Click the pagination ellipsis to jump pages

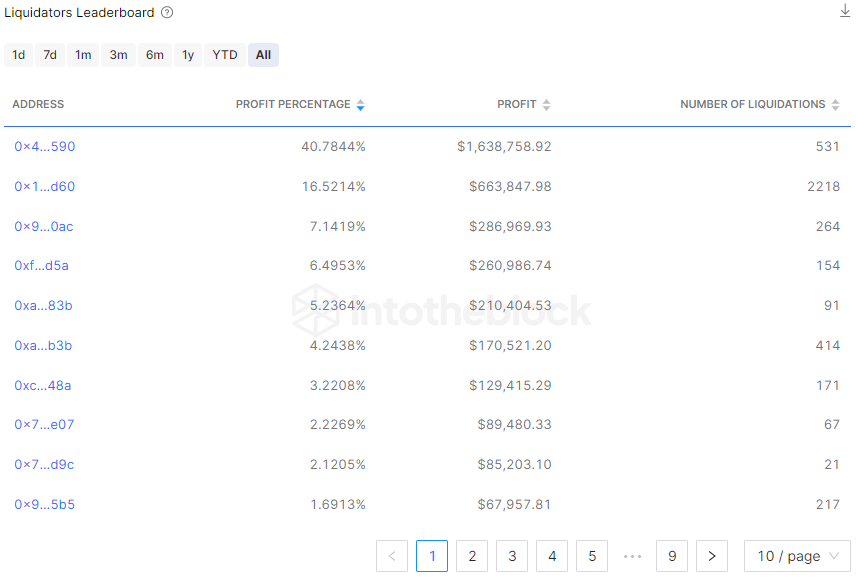632,556
